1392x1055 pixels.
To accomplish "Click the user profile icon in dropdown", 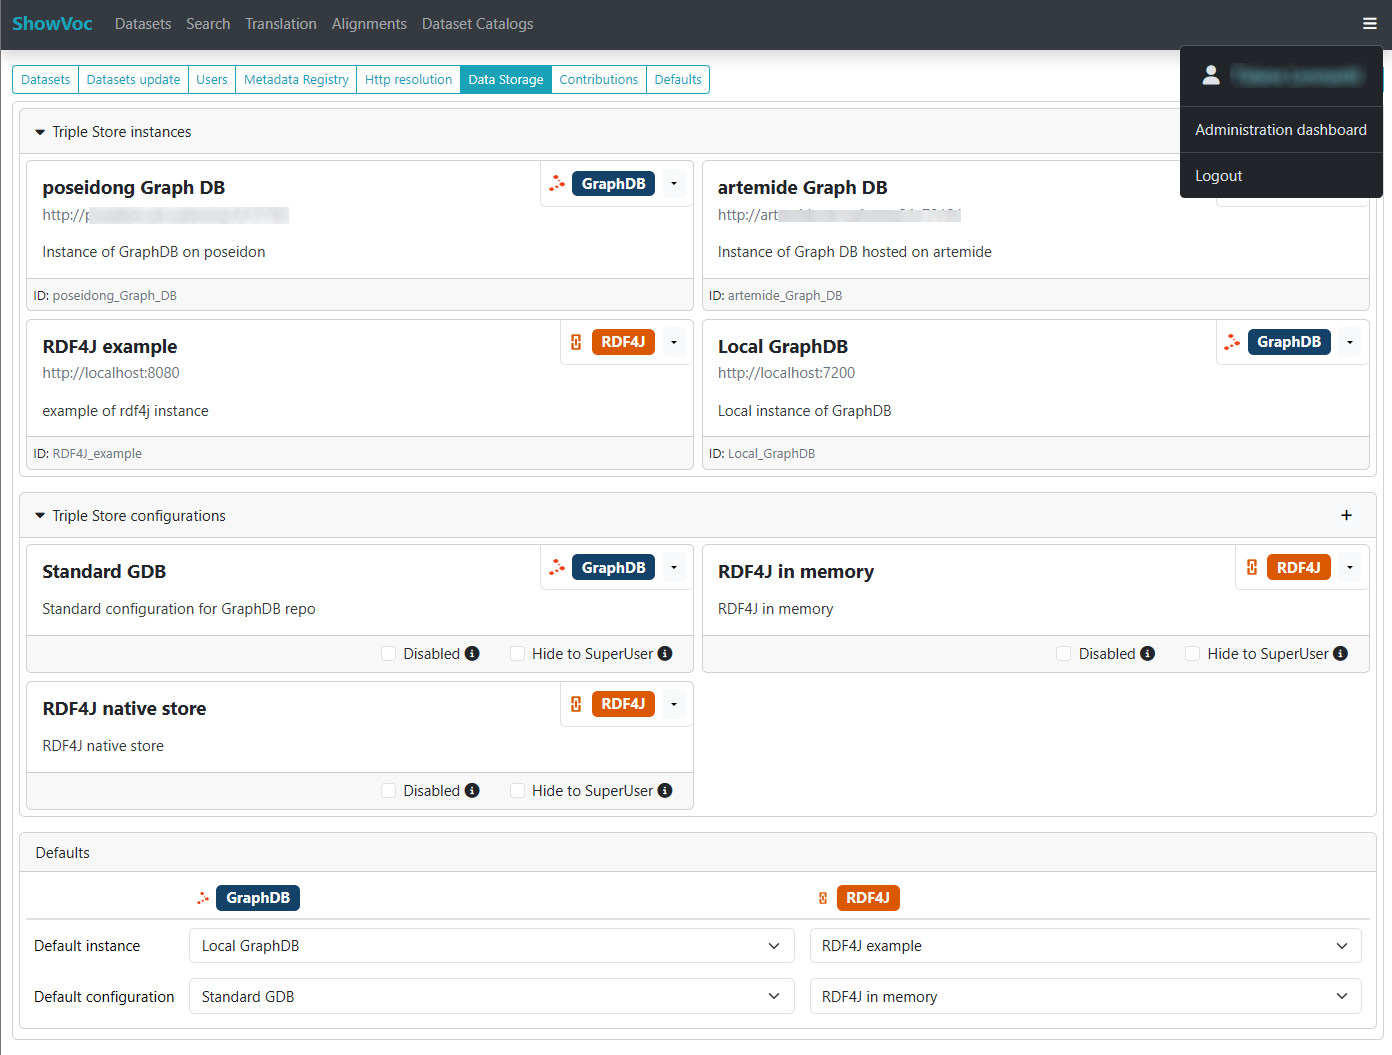I will click(1211, 75).
